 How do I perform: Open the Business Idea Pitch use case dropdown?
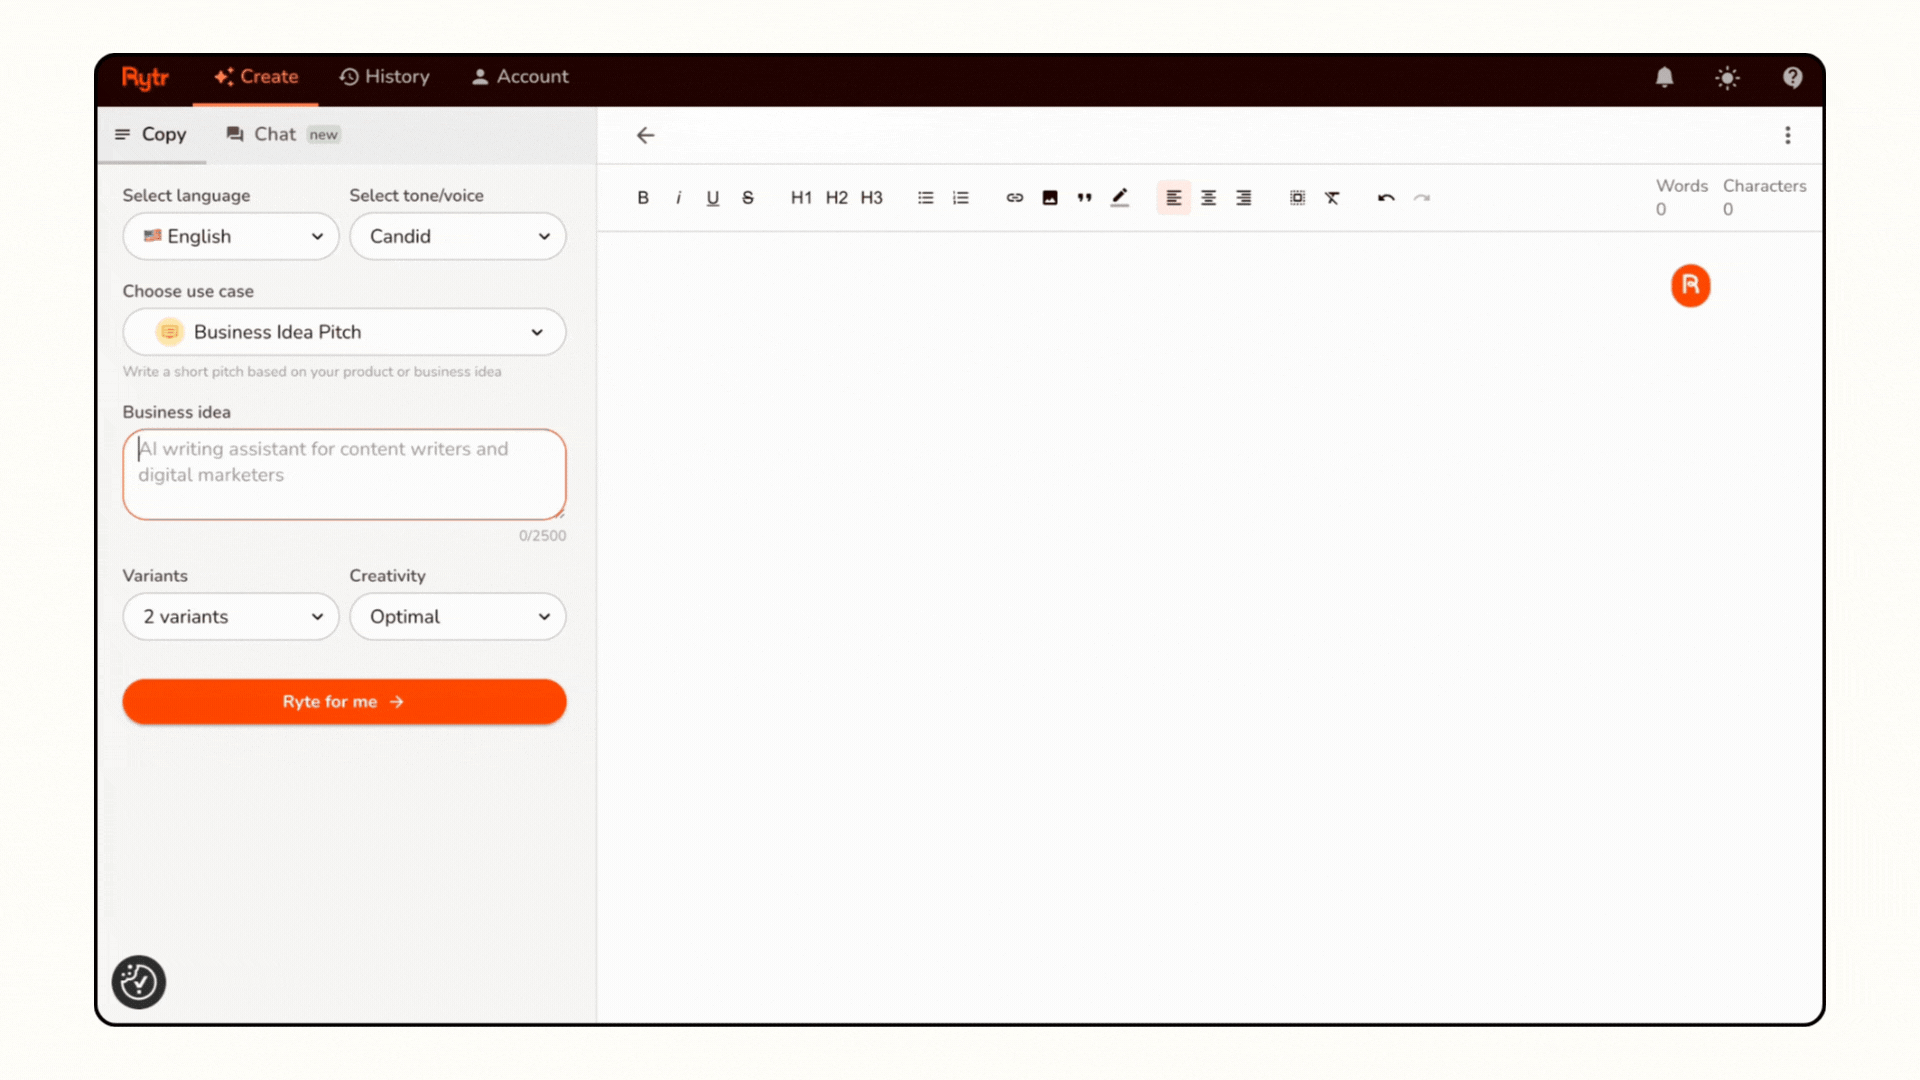click(343, 332)
